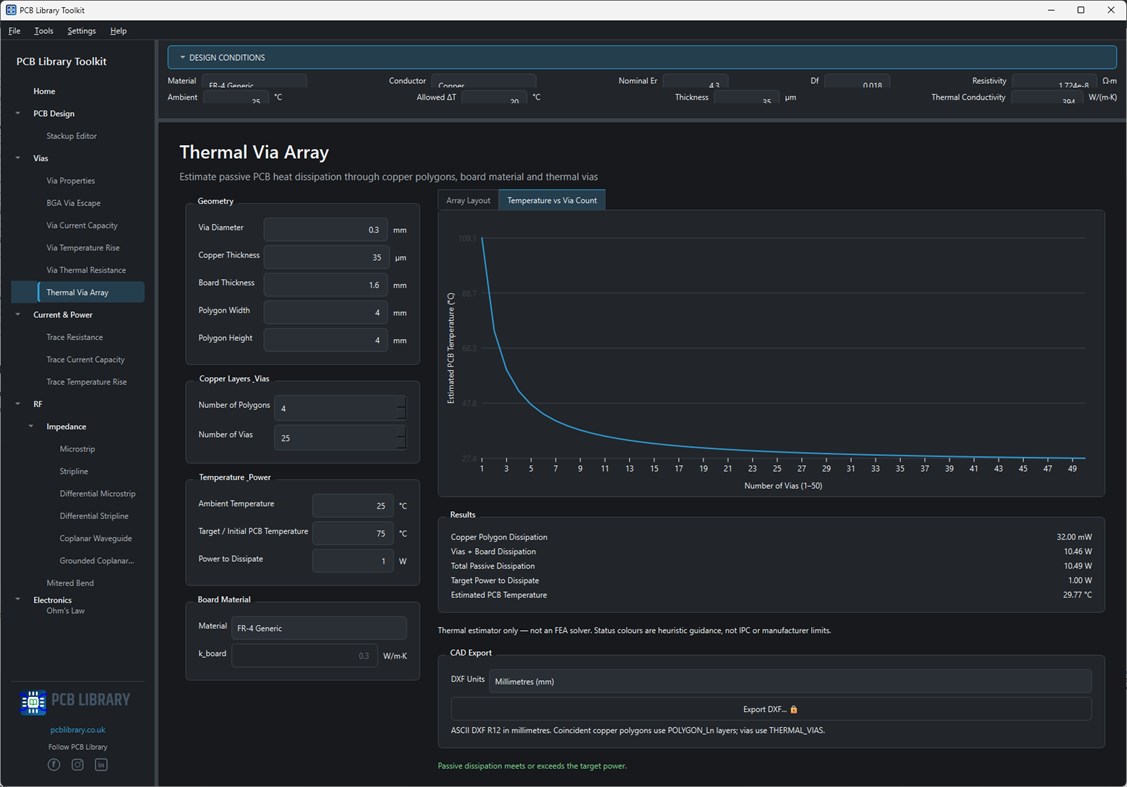Open the Microstrip impedance calculator
1127x787 pixels.
coord(77,448)
